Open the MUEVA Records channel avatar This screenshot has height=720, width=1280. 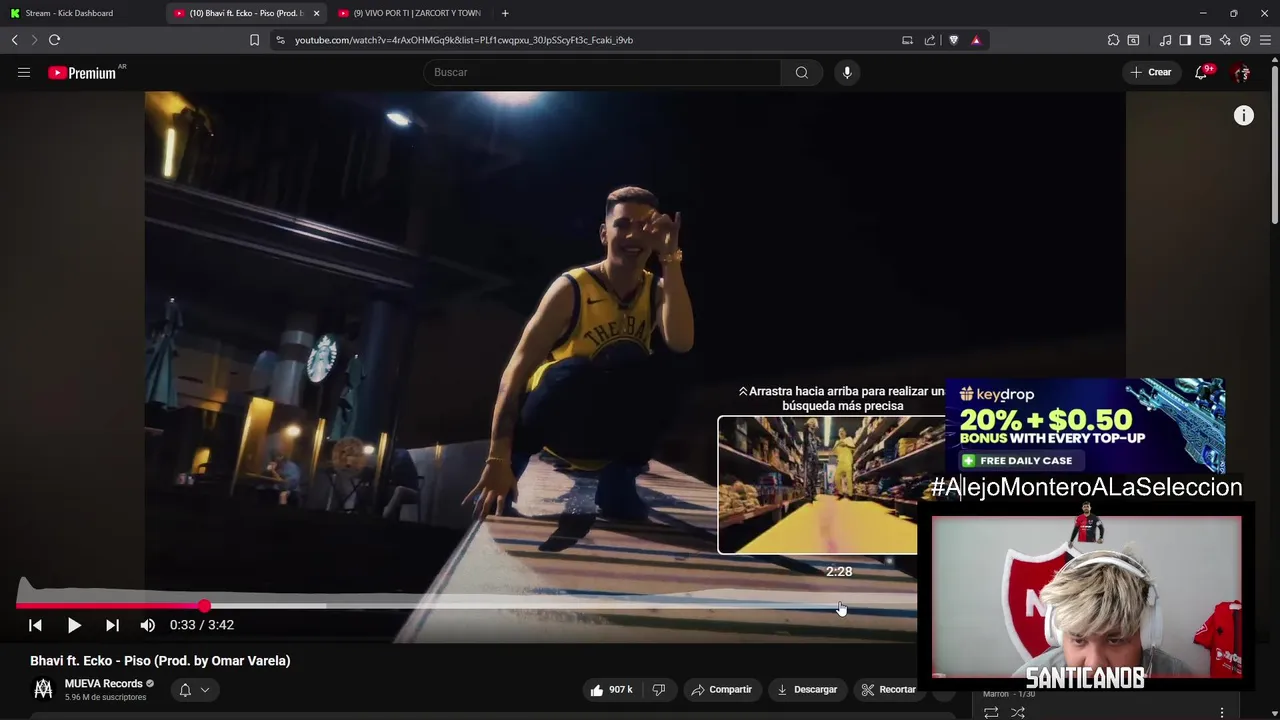[x=43, y=689]
